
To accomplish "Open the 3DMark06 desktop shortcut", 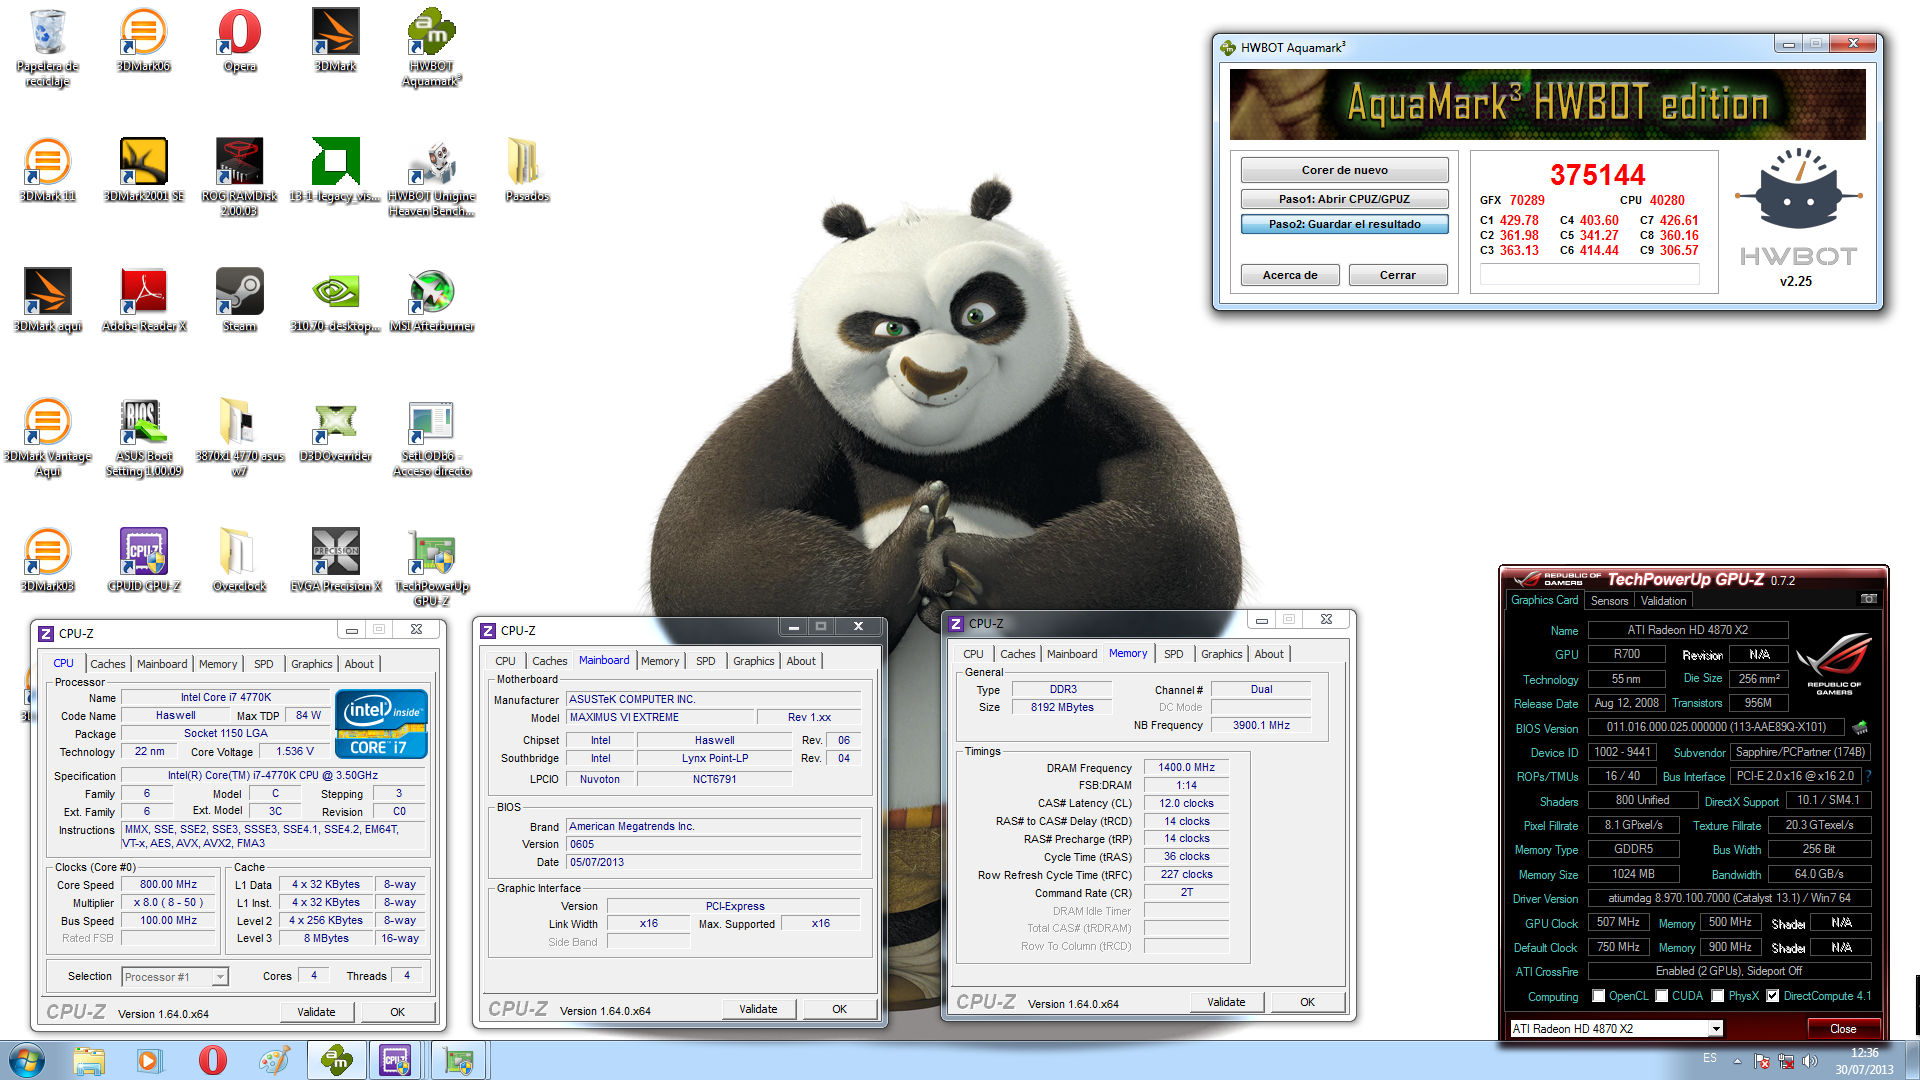I will pyautogui.click(x=143, y=41).
